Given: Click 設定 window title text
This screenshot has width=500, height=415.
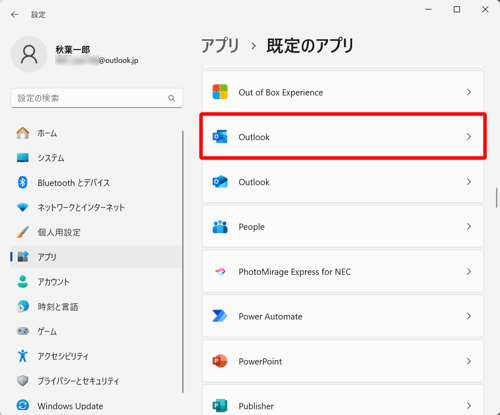Looking at the screenshot, I should coord(38,15).
